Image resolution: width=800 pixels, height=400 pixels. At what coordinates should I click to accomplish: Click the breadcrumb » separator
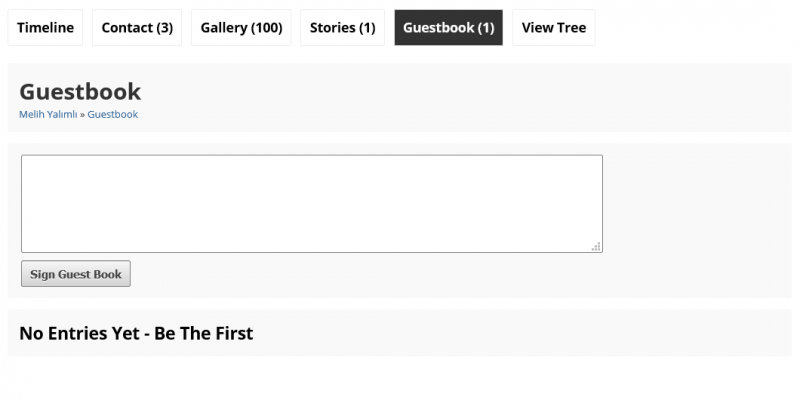(x=83, y=115)
